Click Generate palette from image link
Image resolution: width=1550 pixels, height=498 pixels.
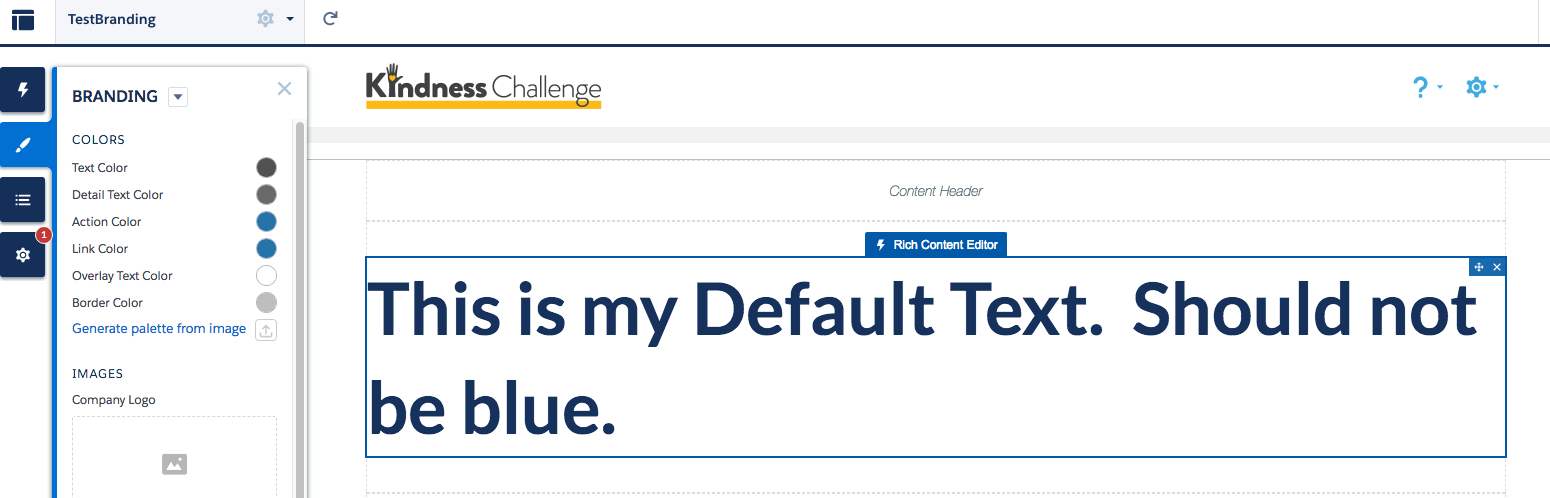[x=159, y=329]
